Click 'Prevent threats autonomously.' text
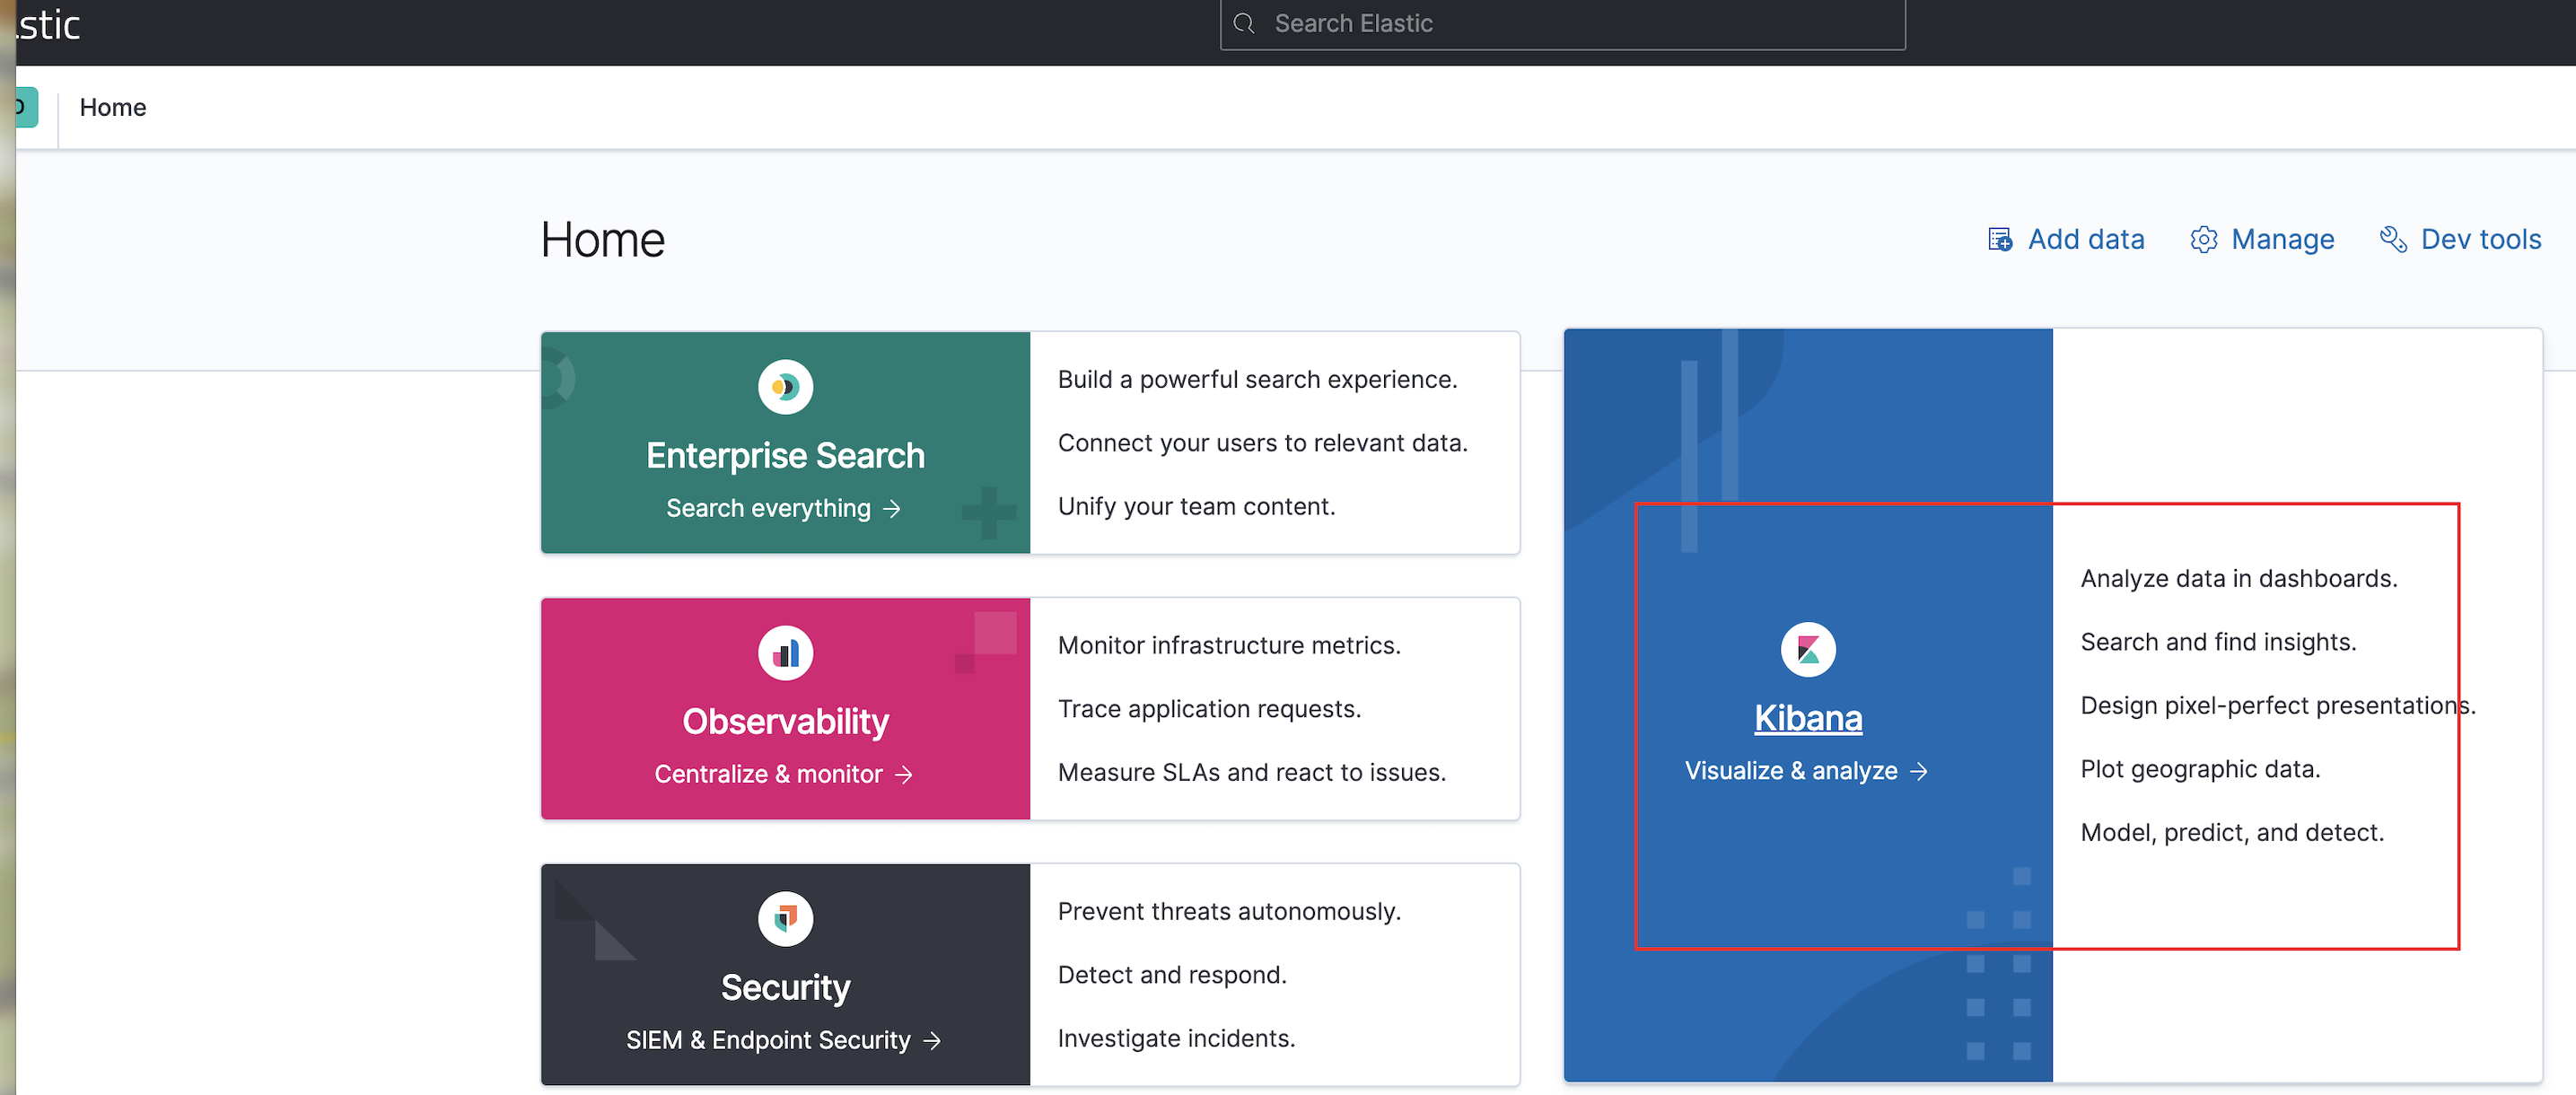 (x=1229, y=912)
